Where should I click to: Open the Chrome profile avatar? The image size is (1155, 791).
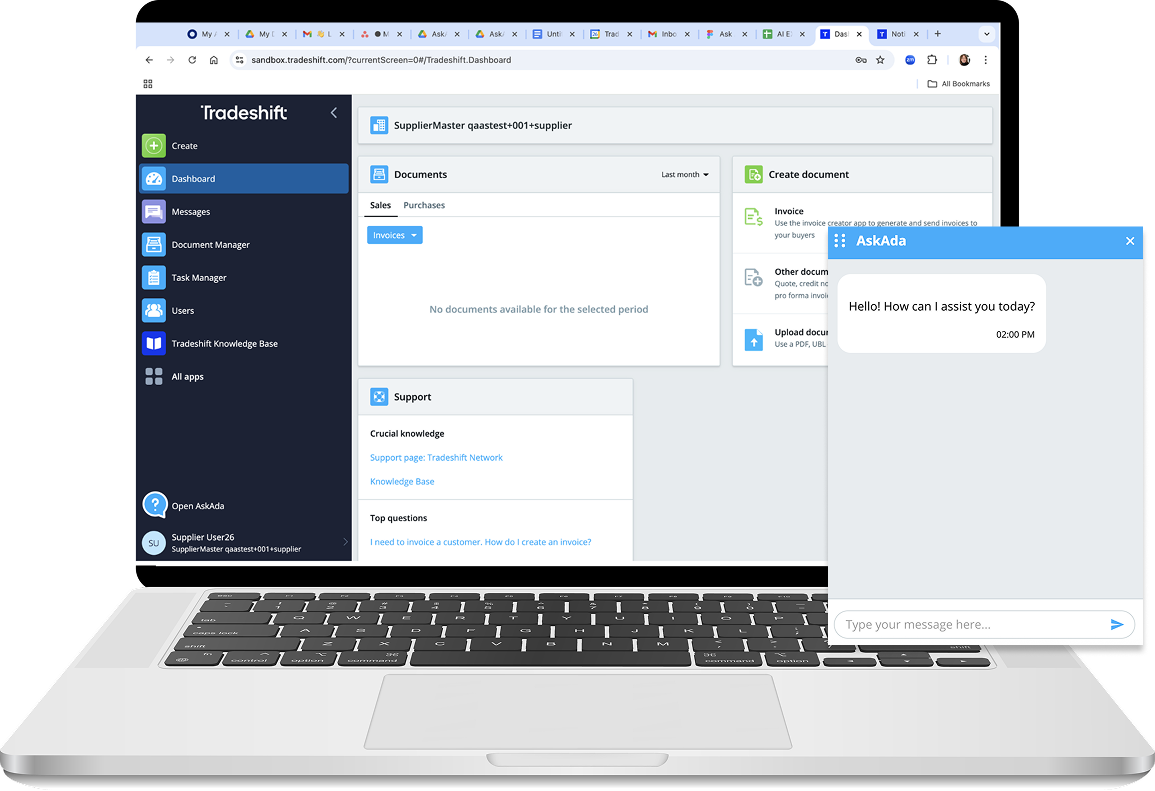(964, 60)
